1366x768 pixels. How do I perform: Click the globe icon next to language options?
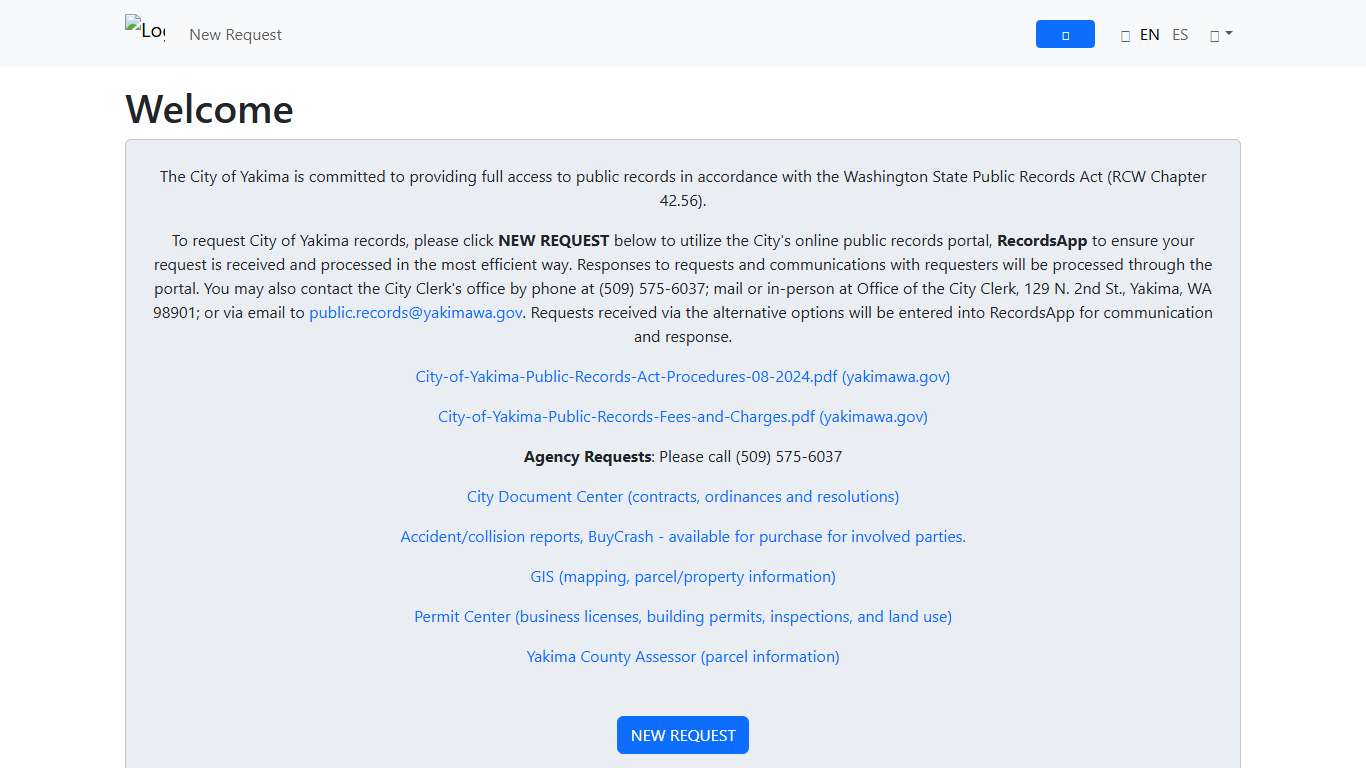[1124, 34]
